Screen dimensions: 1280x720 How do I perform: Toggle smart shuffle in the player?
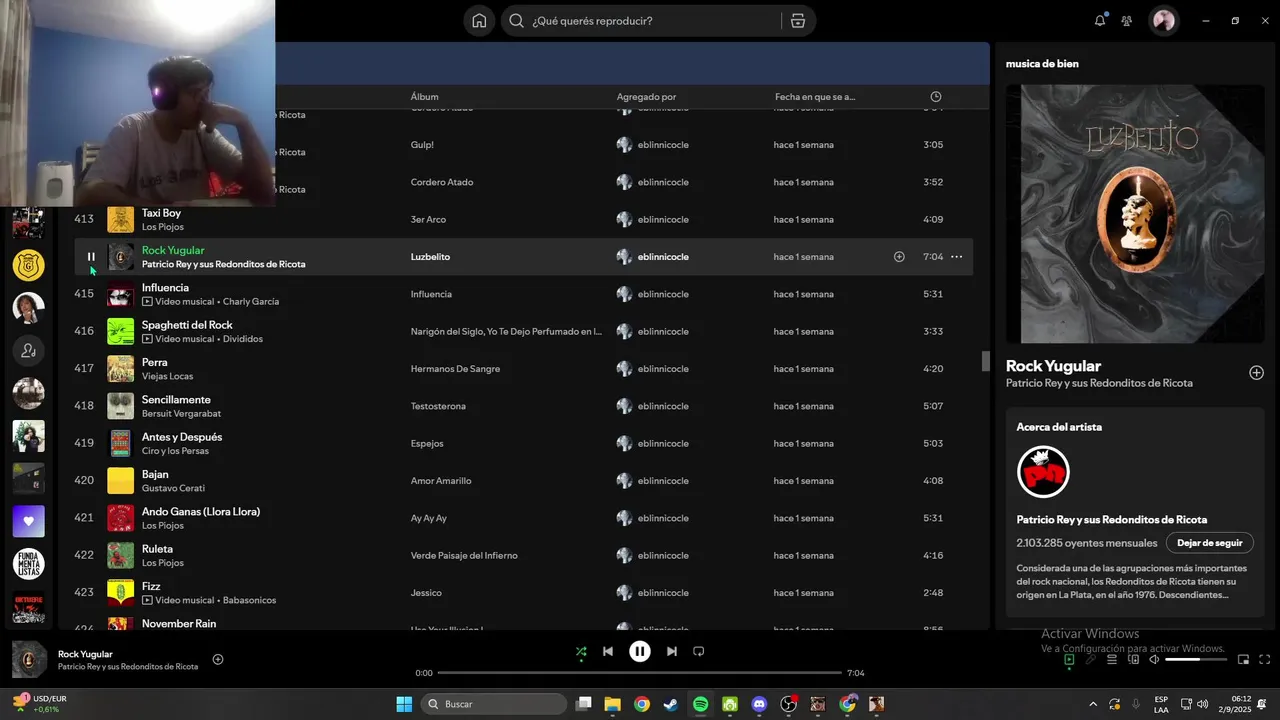pyautogui.click(x=581, y=651)
